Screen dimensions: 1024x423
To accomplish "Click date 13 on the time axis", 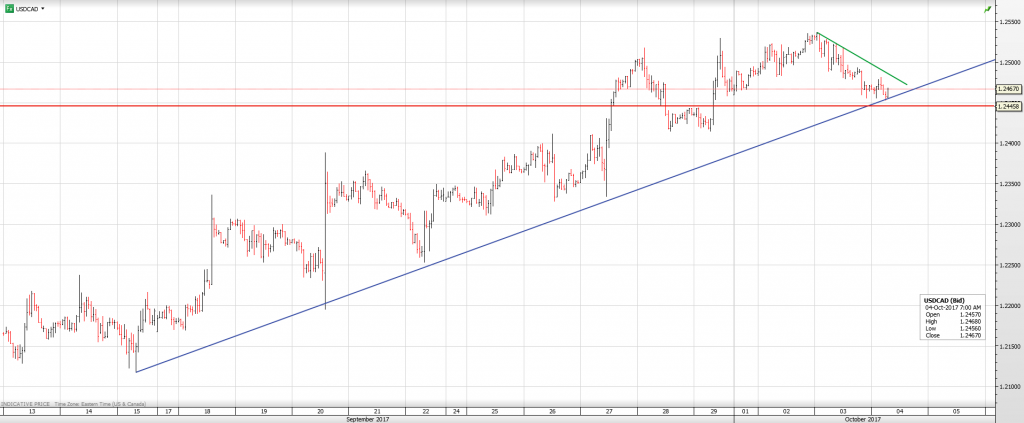I will [x=32, y=411].
